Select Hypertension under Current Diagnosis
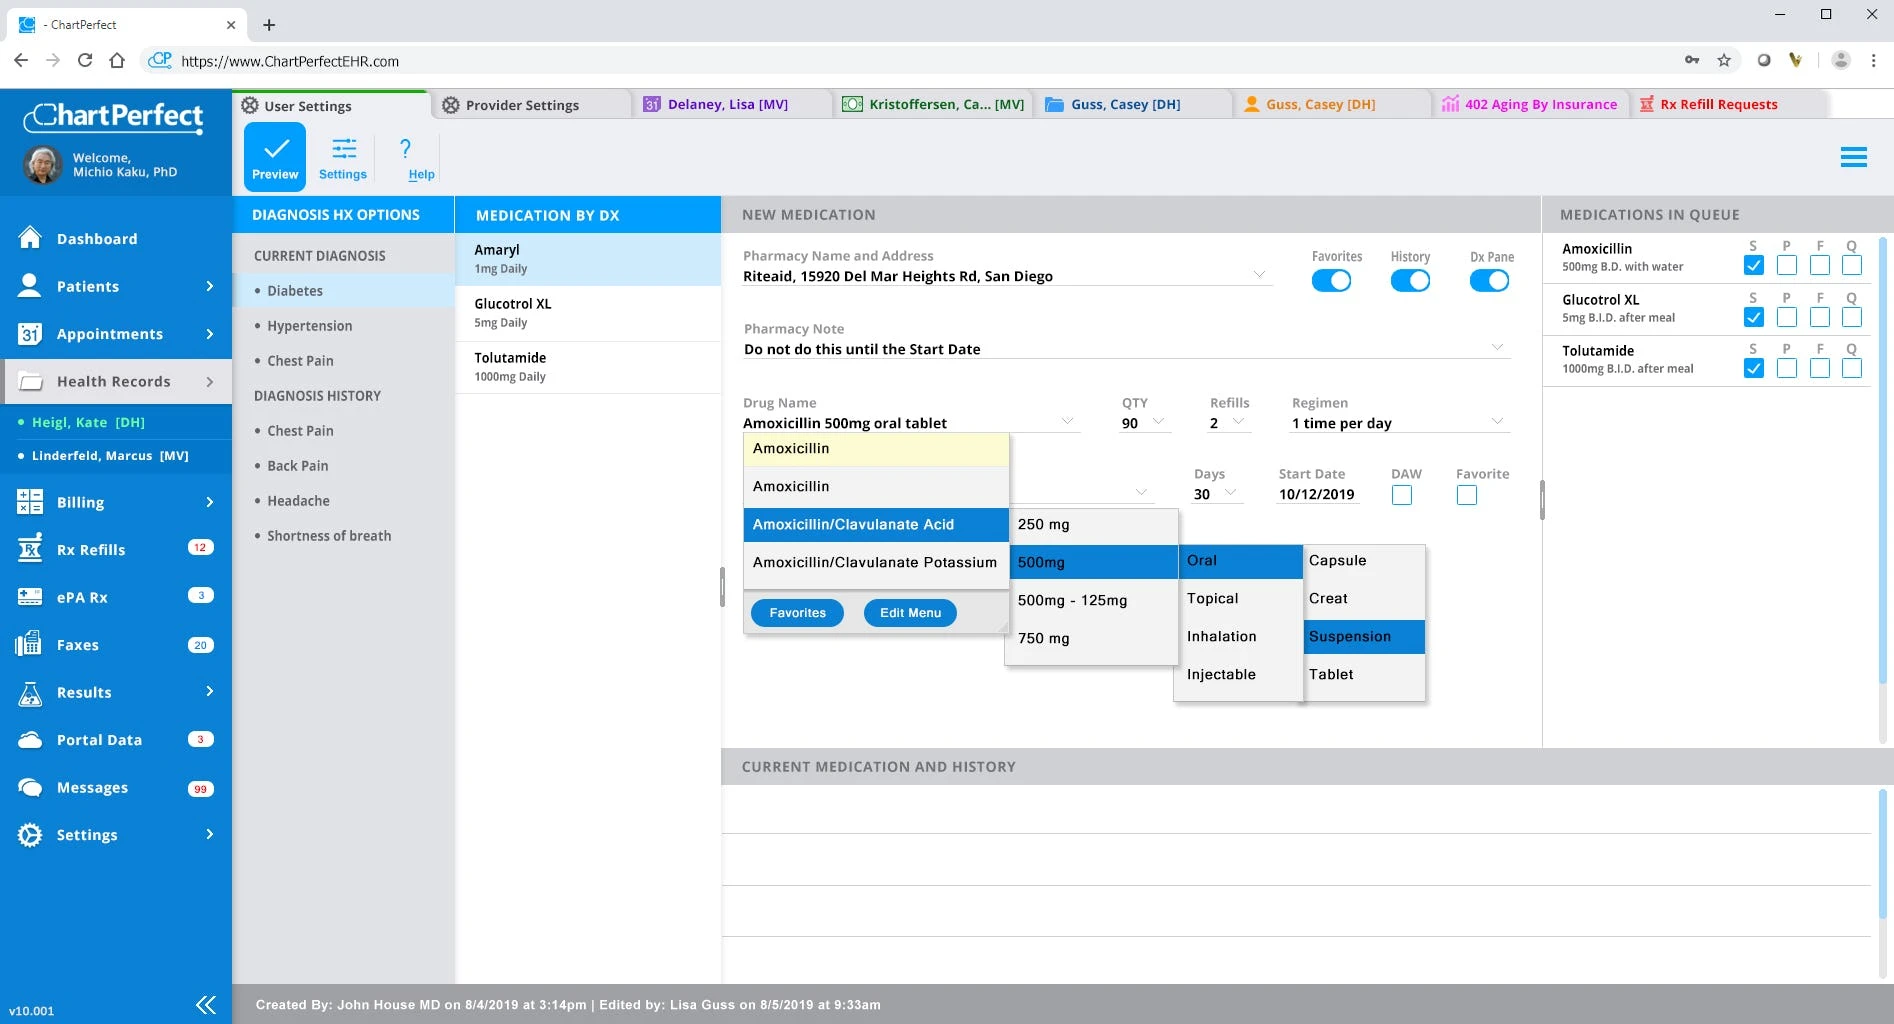This screenshot has height=1024, width=1894. [308, 325]
